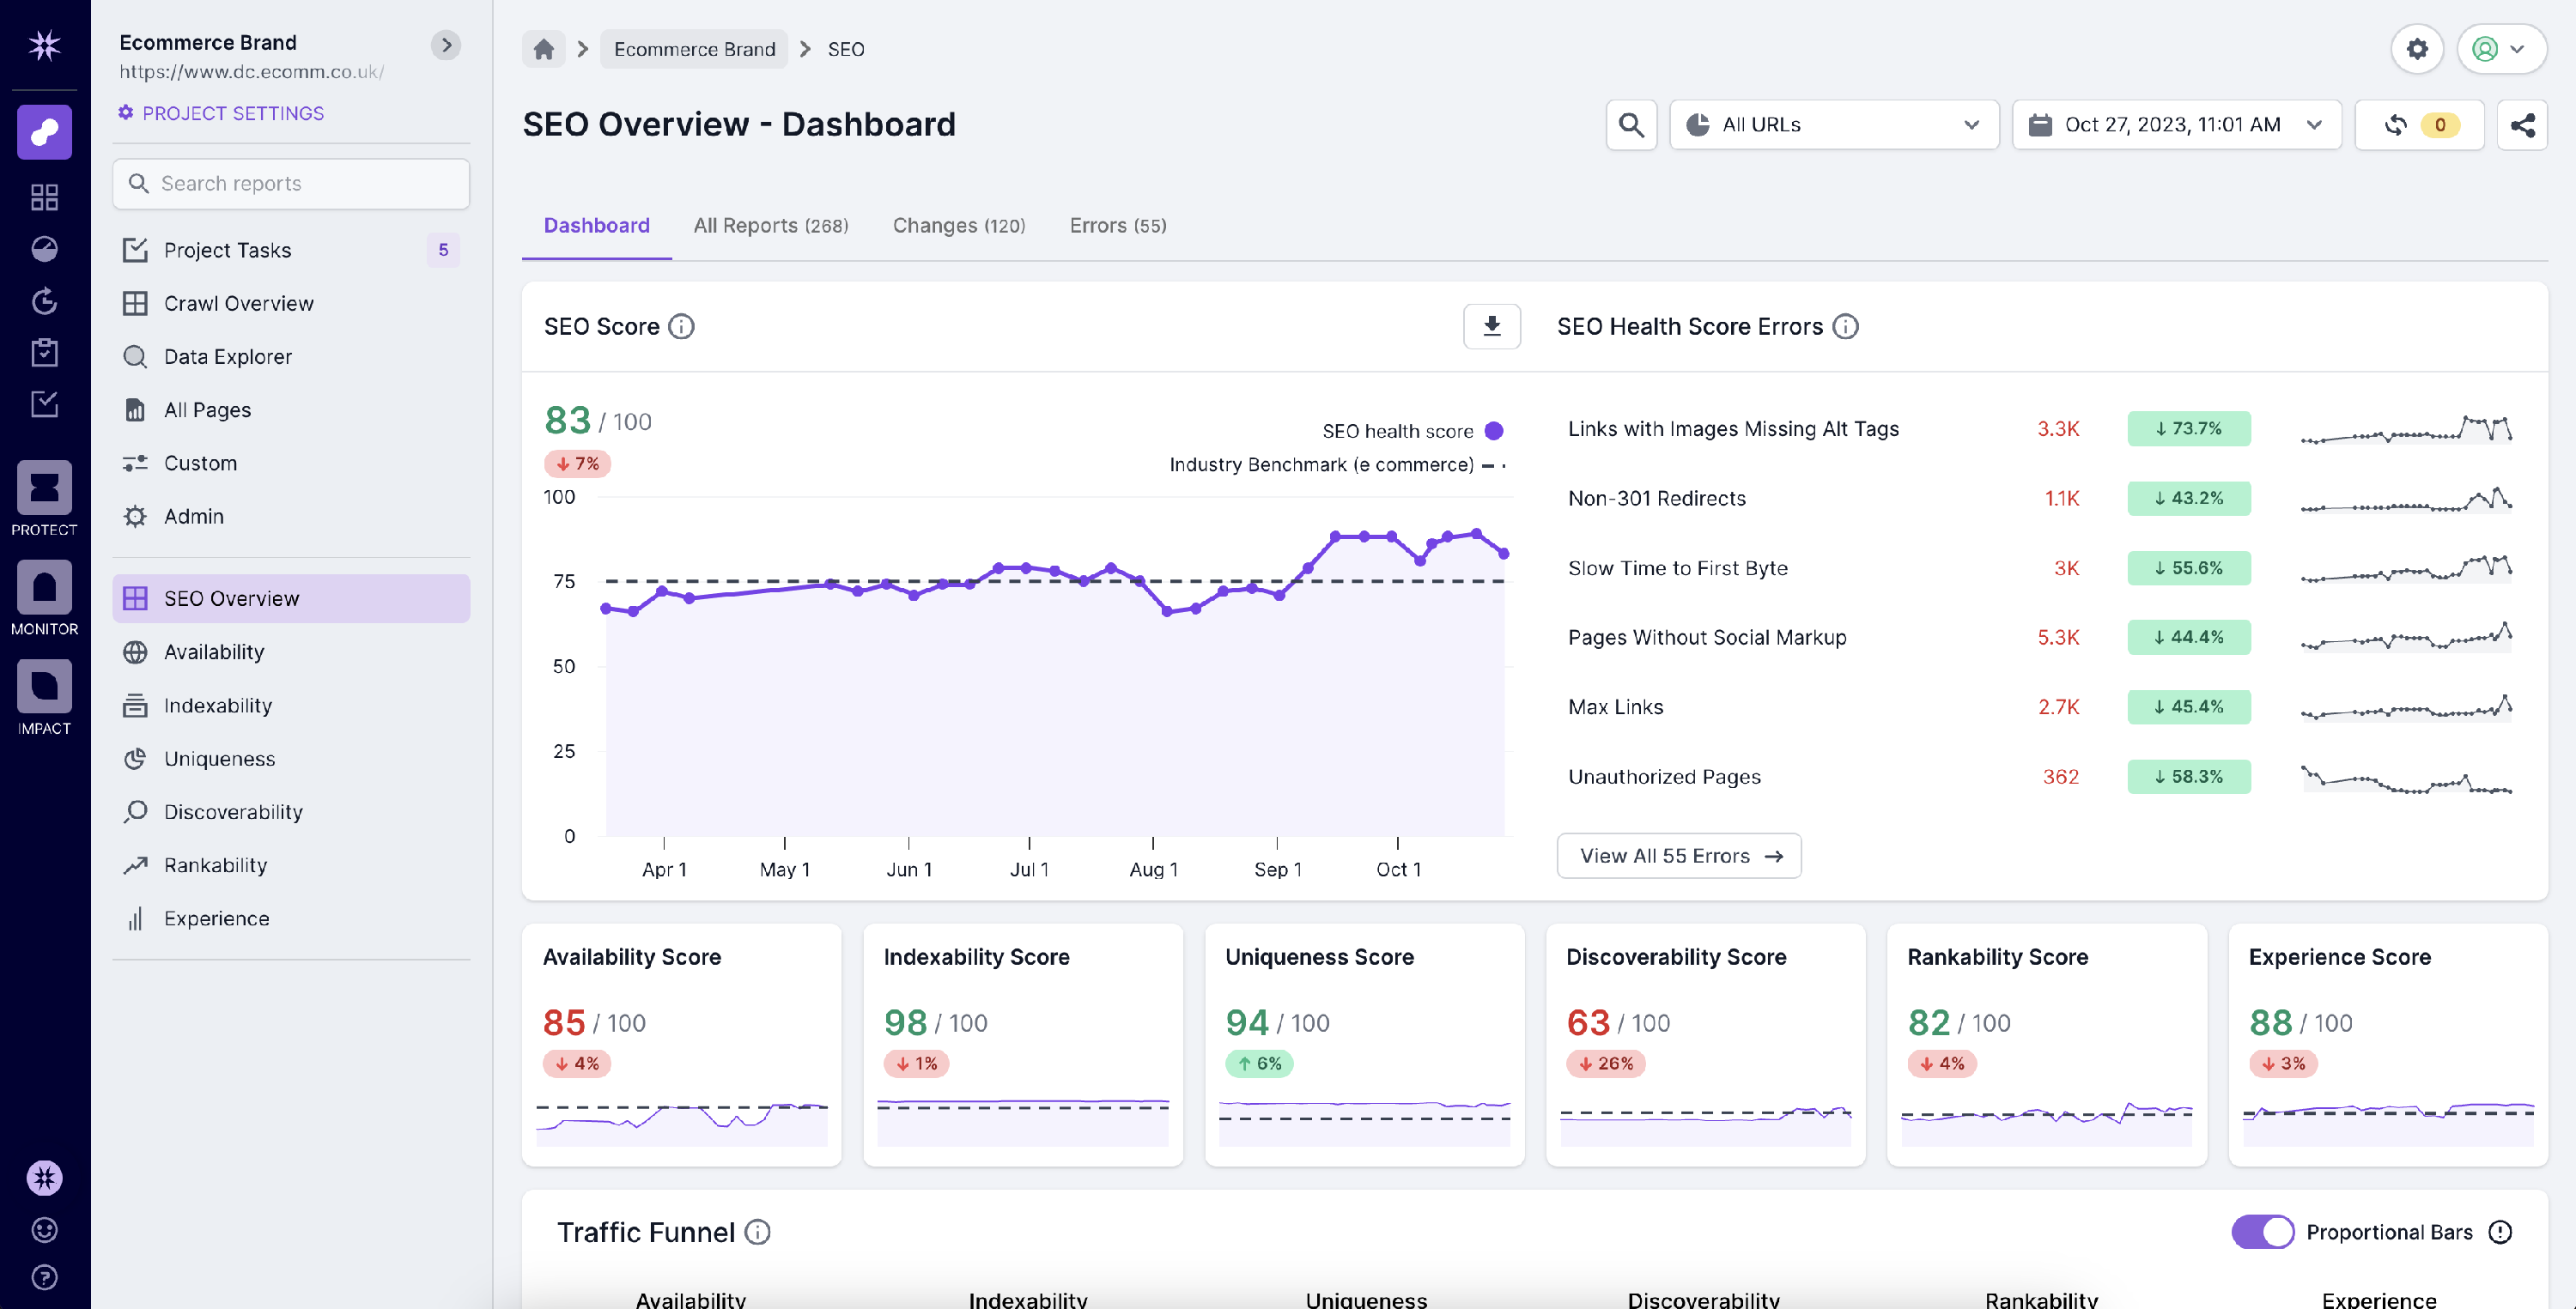This screenshot has width=2576, height=1309.
Task: Toggle SEO health score legend dot
Action: pos(1494,431)
